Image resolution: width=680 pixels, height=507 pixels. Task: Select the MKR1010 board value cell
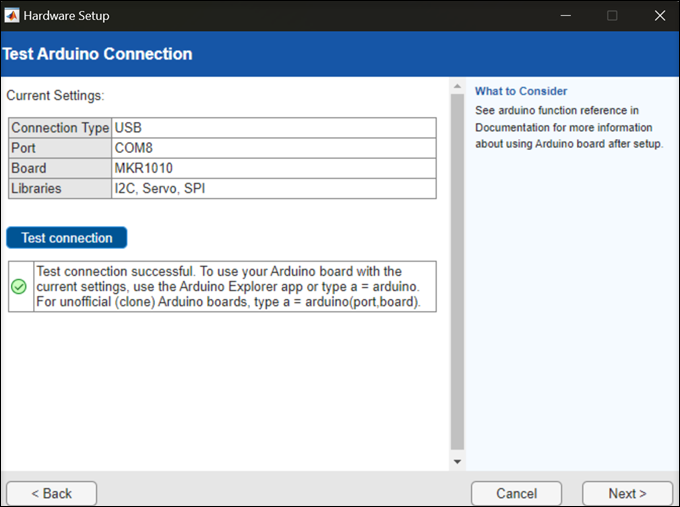(x=273, y=168)
